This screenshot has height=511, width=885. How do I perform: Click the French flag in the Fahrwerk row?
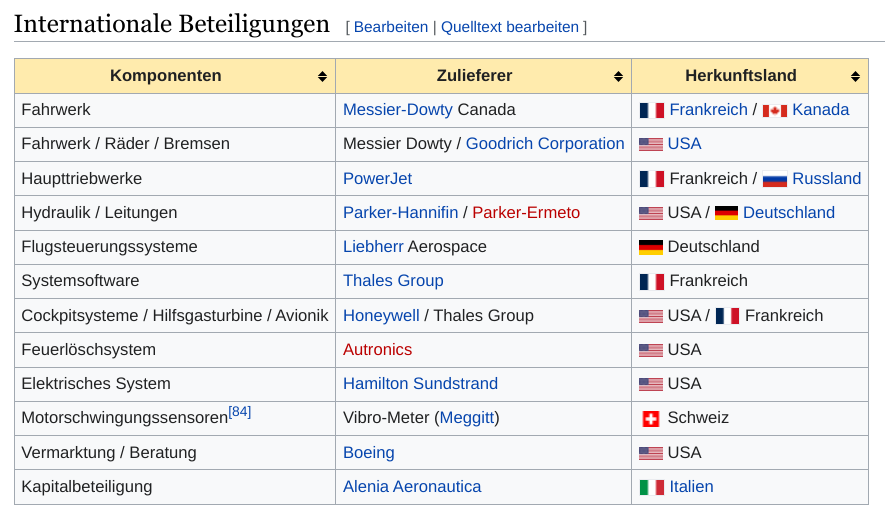tap(651, 110)
